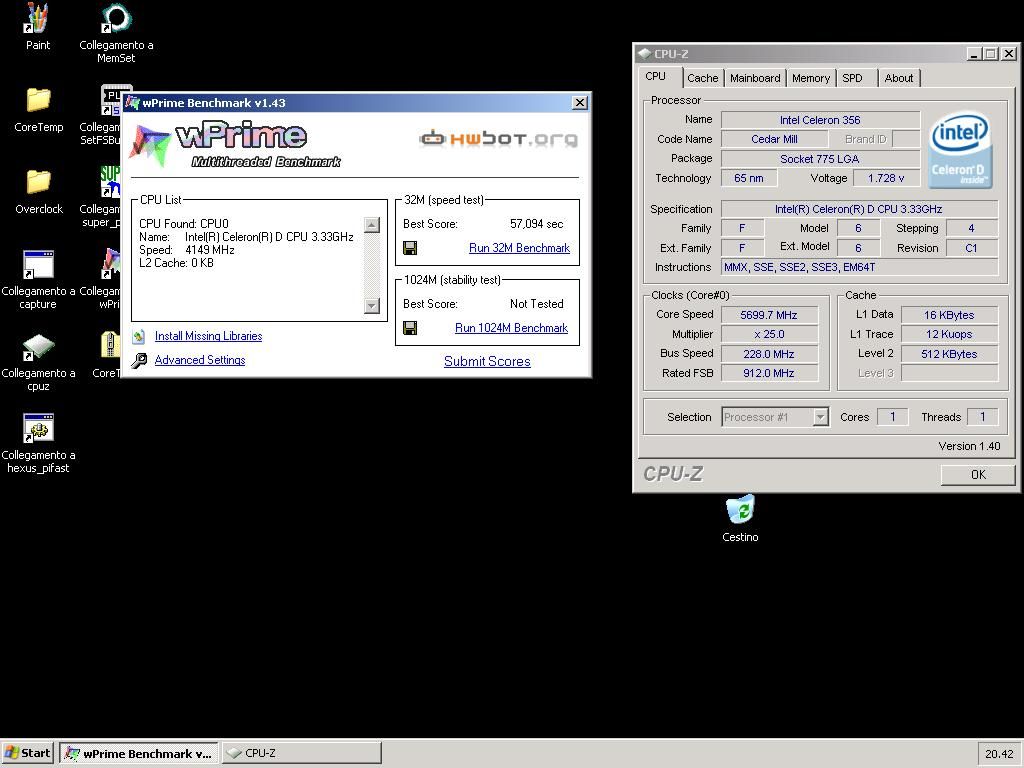Click the Package Socket 775 LGA field
The height and width of the screenshot is (768, 1024).
click(x=820, y=159)
